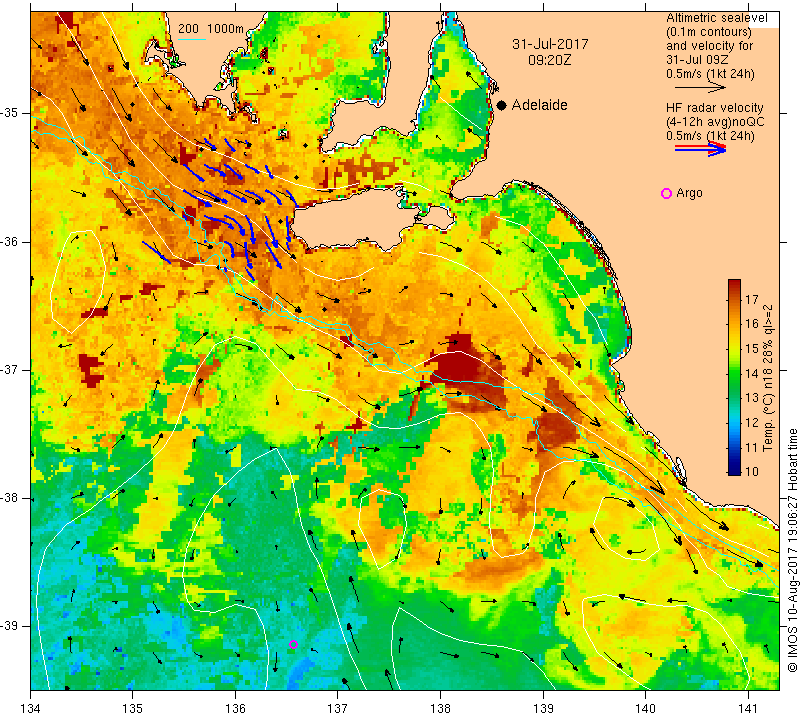Click the Altimetric sealevel legend heading
This screenshot has width=800, height=720.
tap(716, 18)
